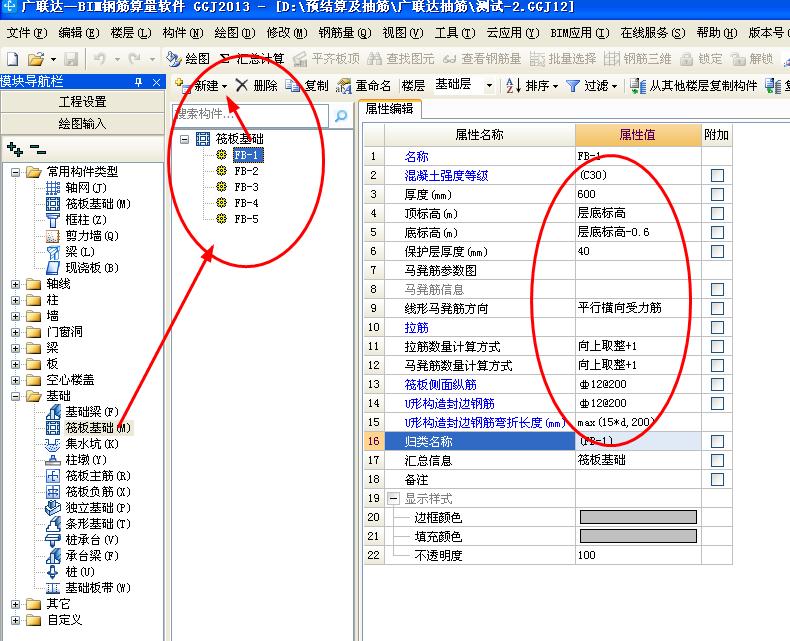This screenshot has height=641, width=790.
Task: Click 查找图元 find element tool
Action: (x=401, y=59)
